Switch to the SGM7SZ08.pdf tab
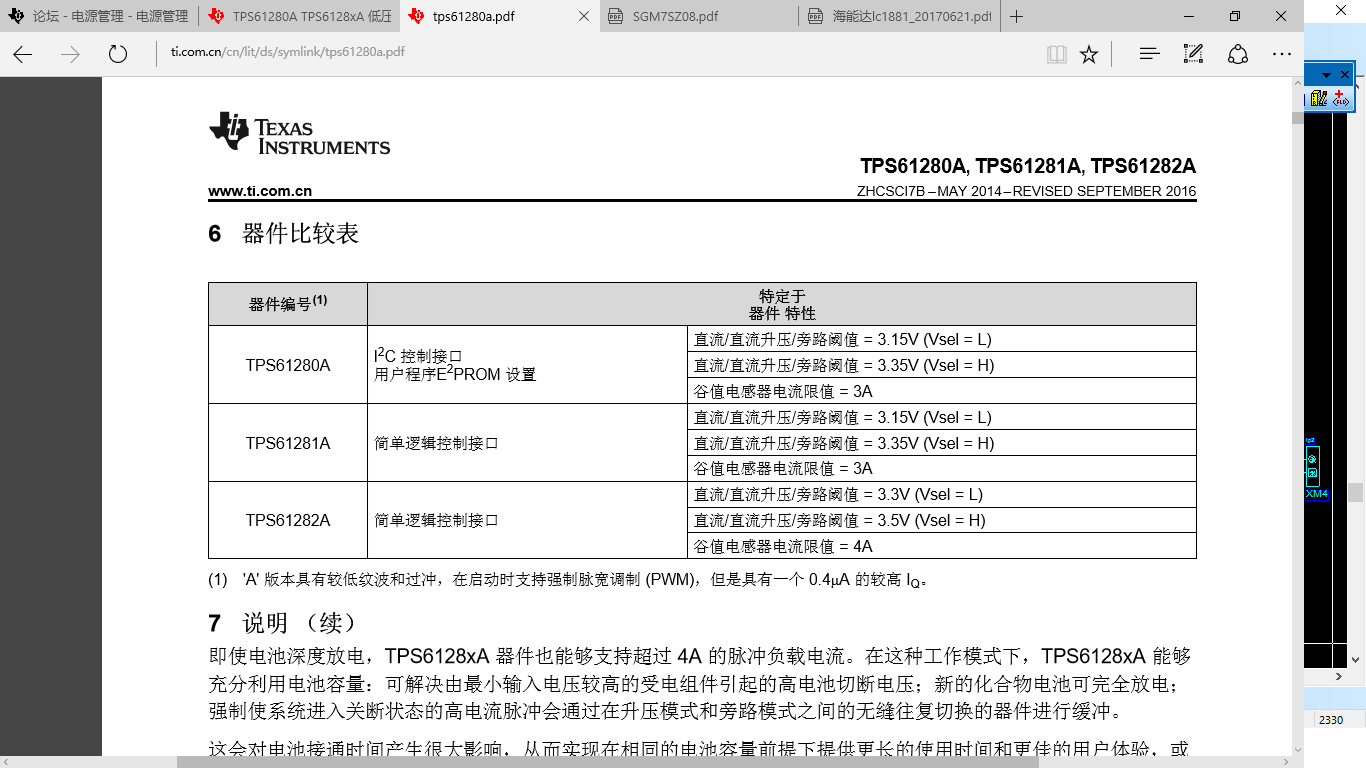Image resolution: width=1366 pixels, height=768 pixels. [700, 16]
